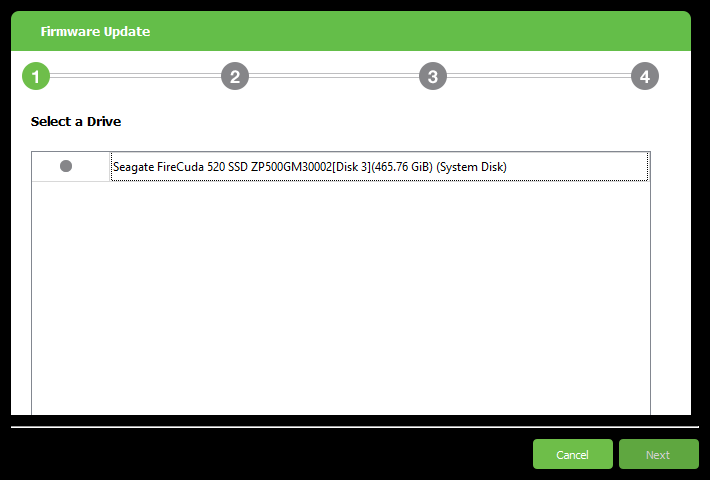Click the green header bar right of the title

pyautogui.click(x=420, y=31)
